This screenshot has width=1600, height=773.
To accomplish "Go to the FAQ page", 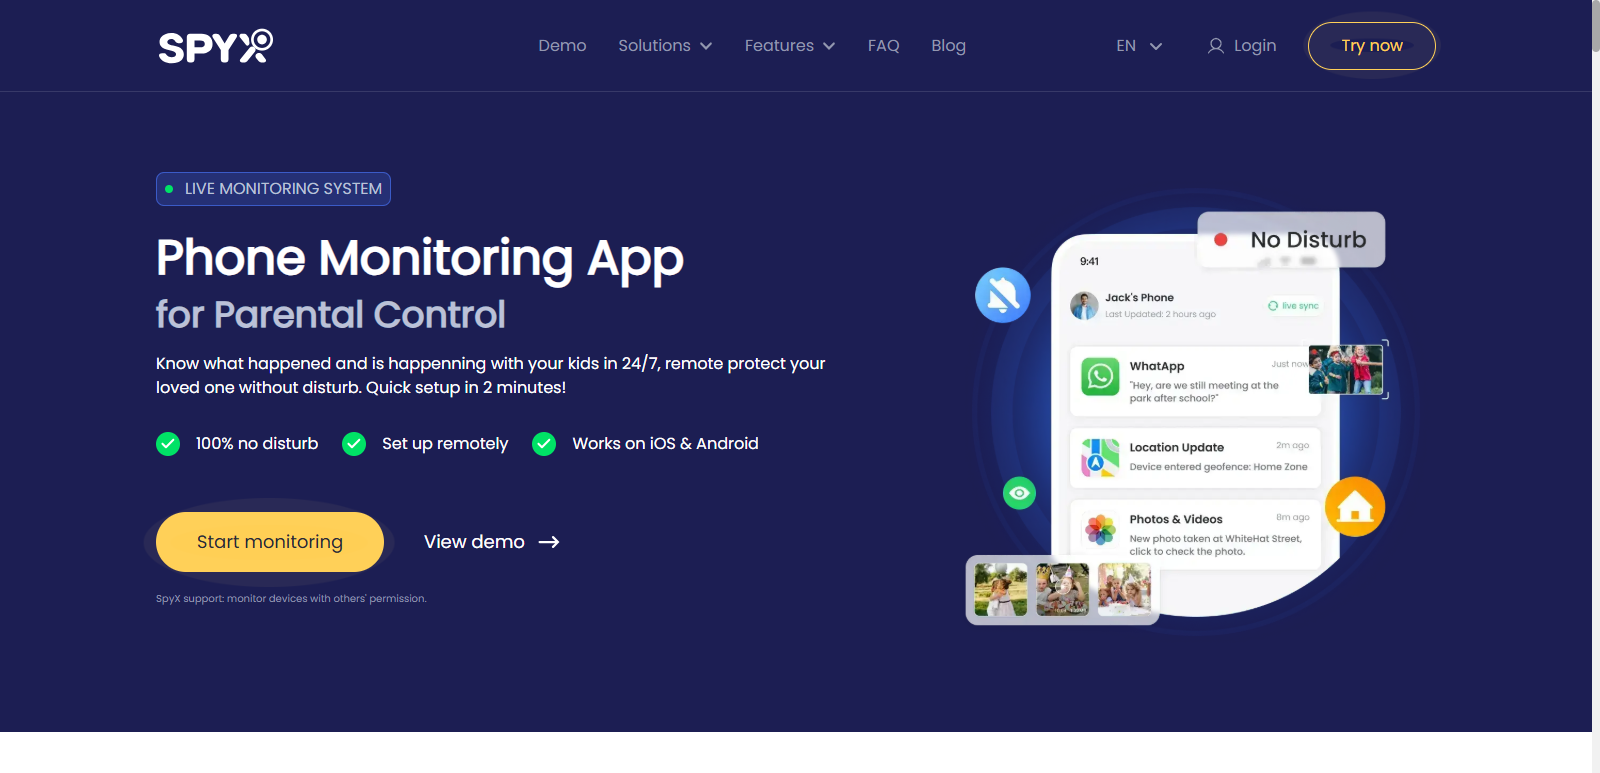I will 883,46.
